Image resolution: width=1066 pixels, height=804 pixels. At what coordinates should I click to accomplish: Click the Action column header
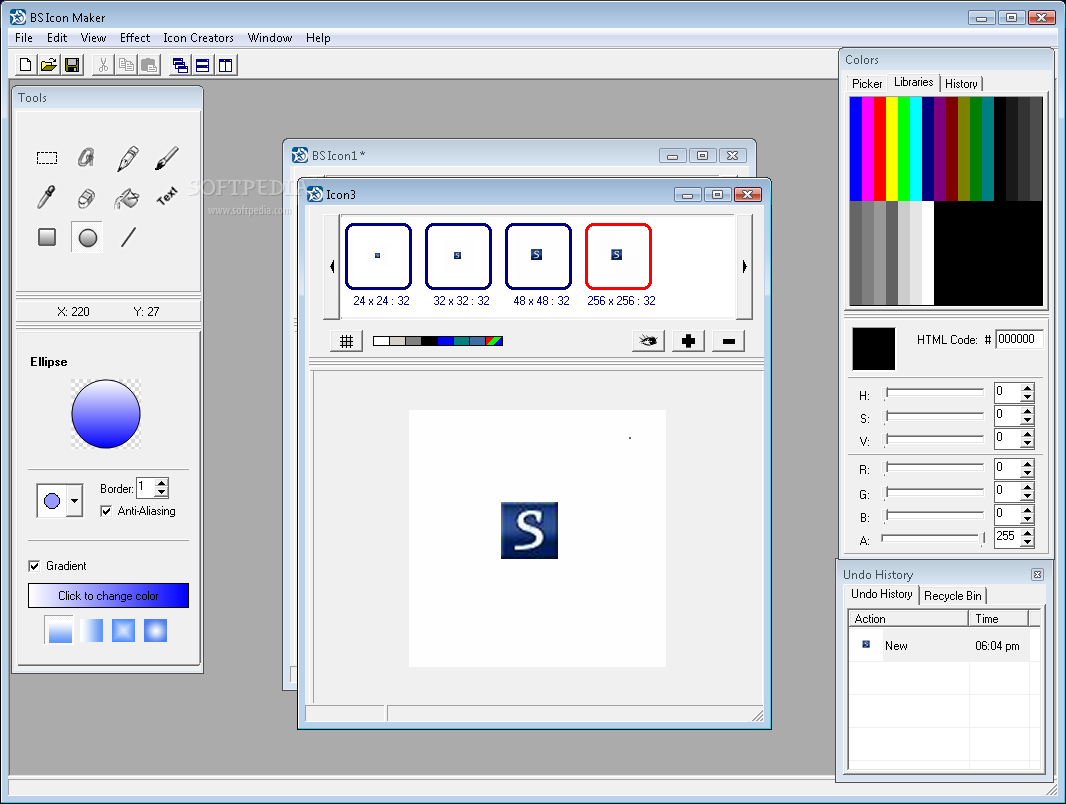[908, 618]
